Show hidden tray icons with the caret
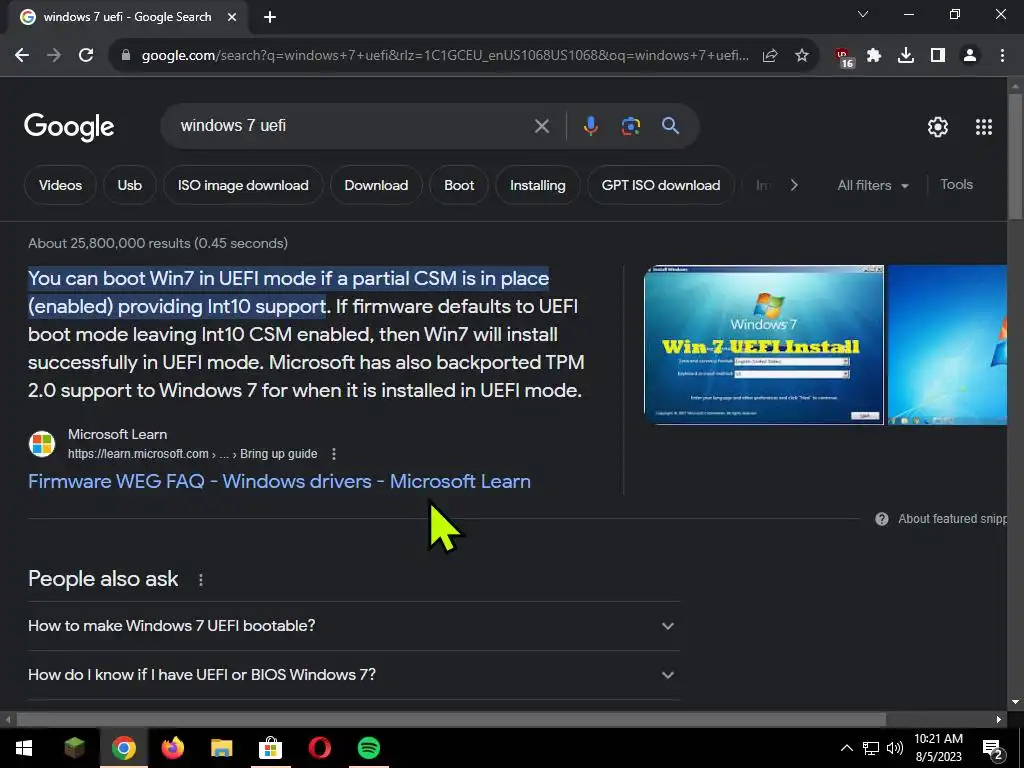This screenshot has width=1024, height=768. [846, 748]
